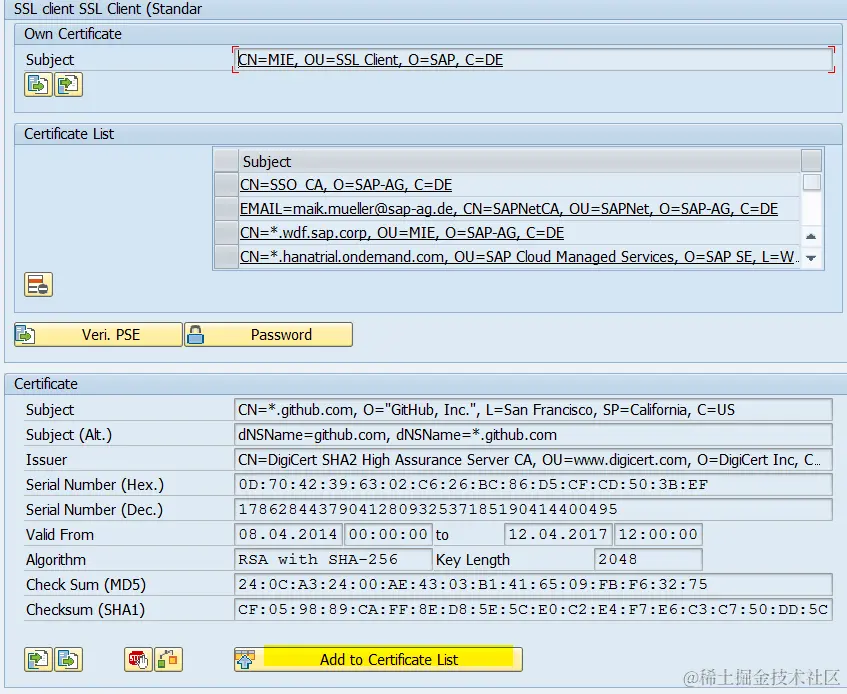Image resolution: width=847 pixels, height=694 pixels.
Task: Click the Own Certificate group title
Action: click(x=73, y=33)
